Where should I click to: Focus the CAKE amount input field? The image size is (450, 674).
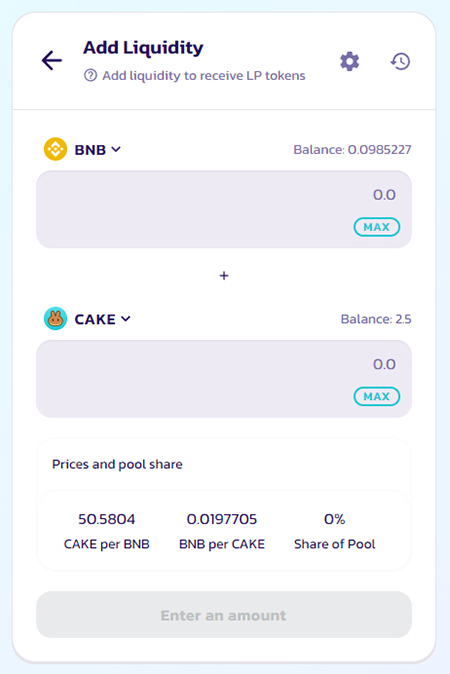click(x=224, y=379)
